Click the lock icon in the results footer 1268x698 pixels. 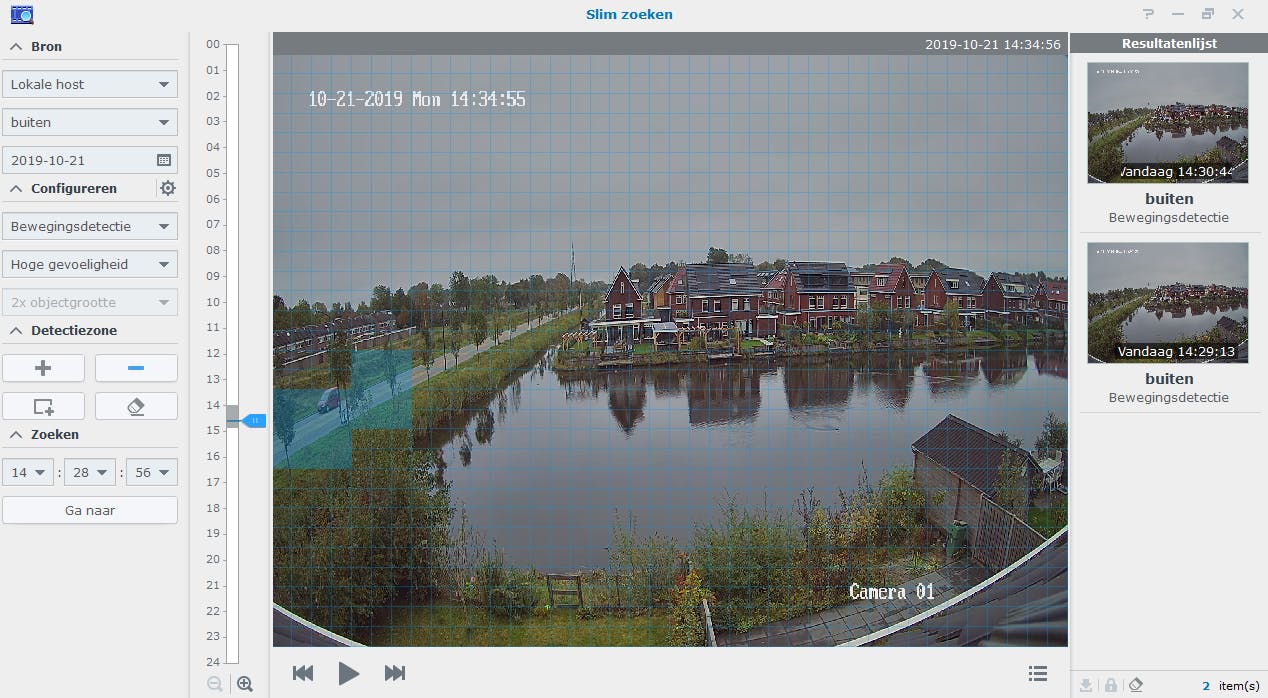click(x=1110, y=685)
